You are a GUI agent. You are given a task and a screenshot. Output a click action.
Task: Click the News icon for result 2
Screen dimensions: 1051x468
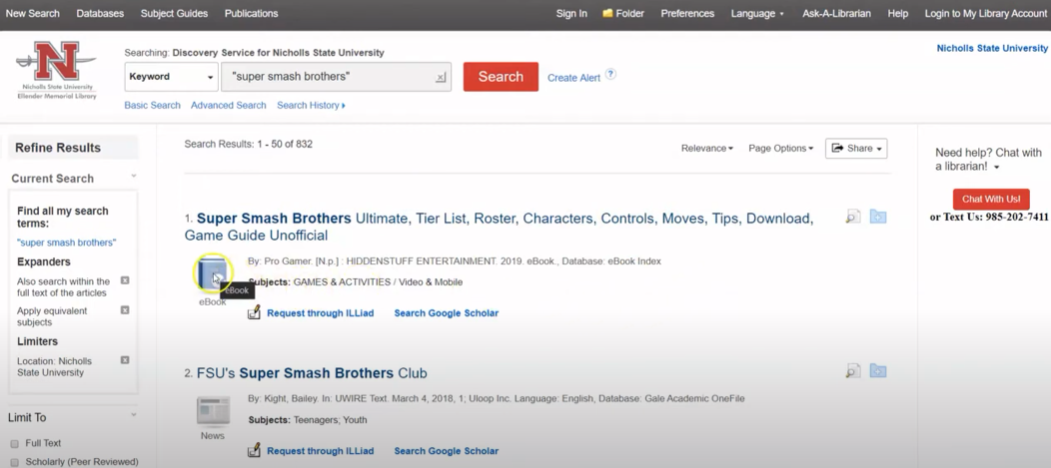(x=212, y=411)
